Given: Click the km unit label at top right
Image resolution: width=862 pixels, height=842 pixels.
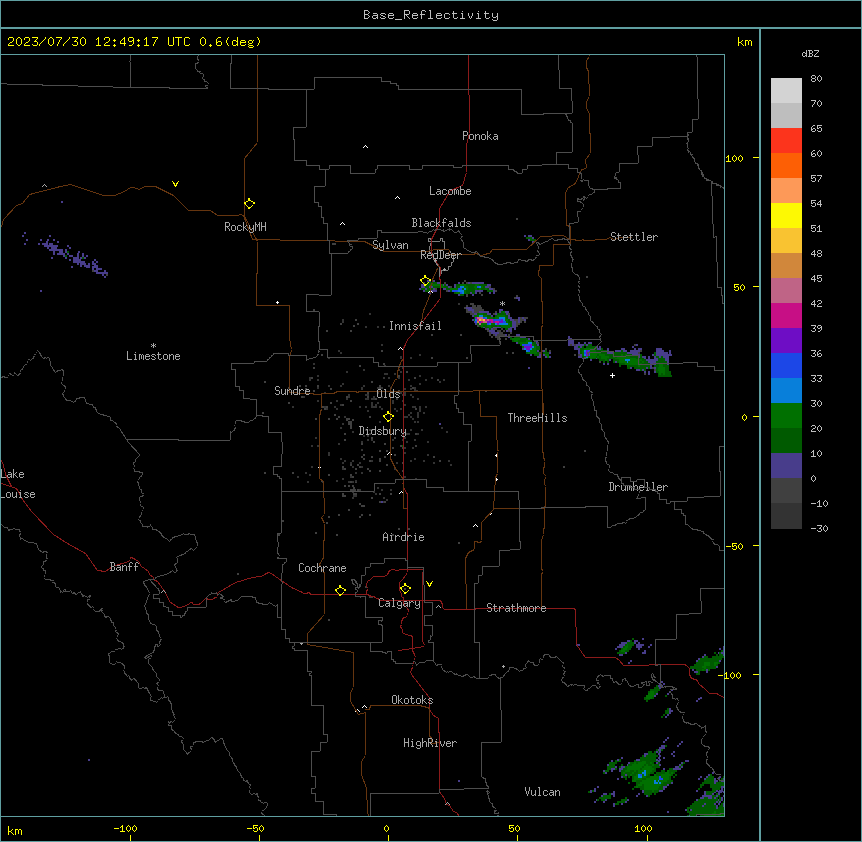Looking at the screenshot, I should pyautogui.click(x=745, y=42).
